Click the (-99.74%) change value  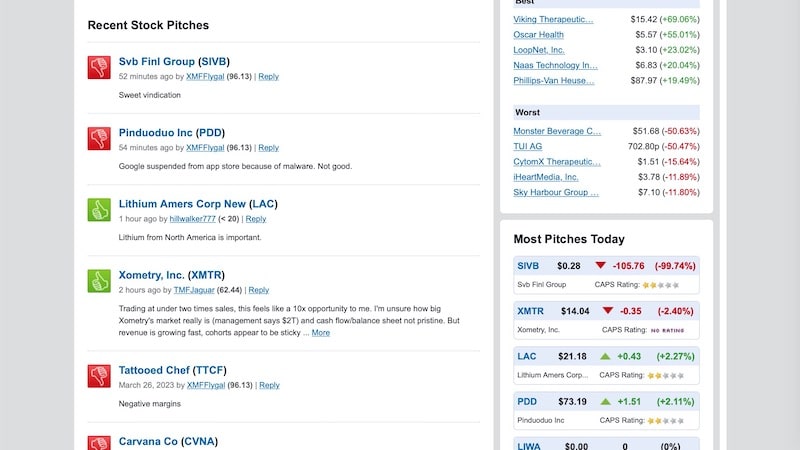[675, 266]
